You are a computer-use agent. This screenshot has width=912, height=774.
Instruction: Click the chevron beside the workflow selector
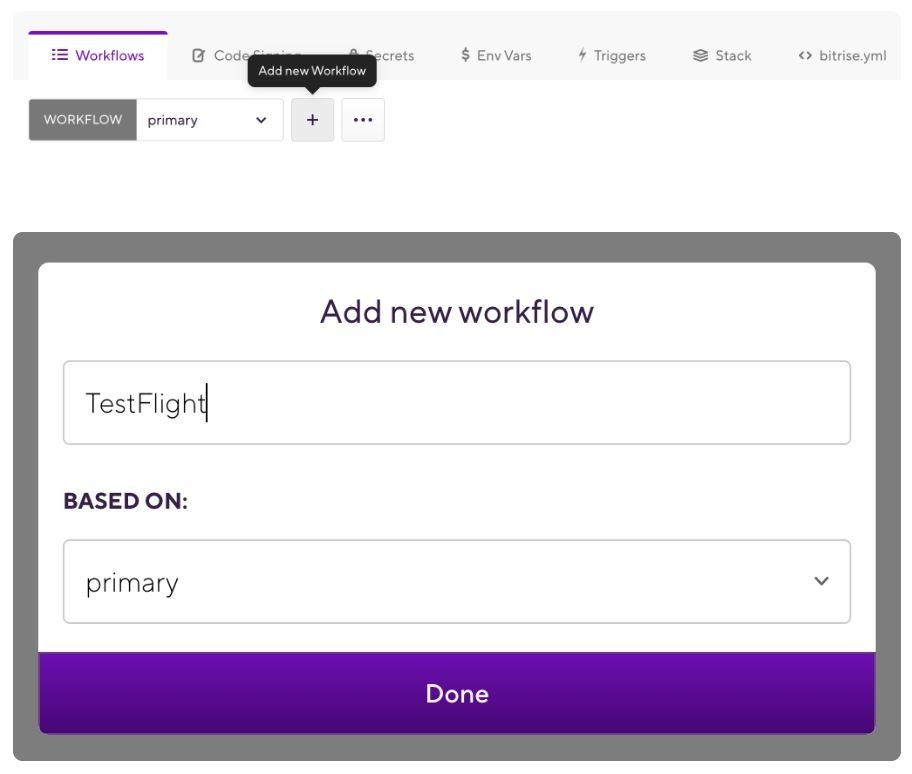tap(261, 120)
